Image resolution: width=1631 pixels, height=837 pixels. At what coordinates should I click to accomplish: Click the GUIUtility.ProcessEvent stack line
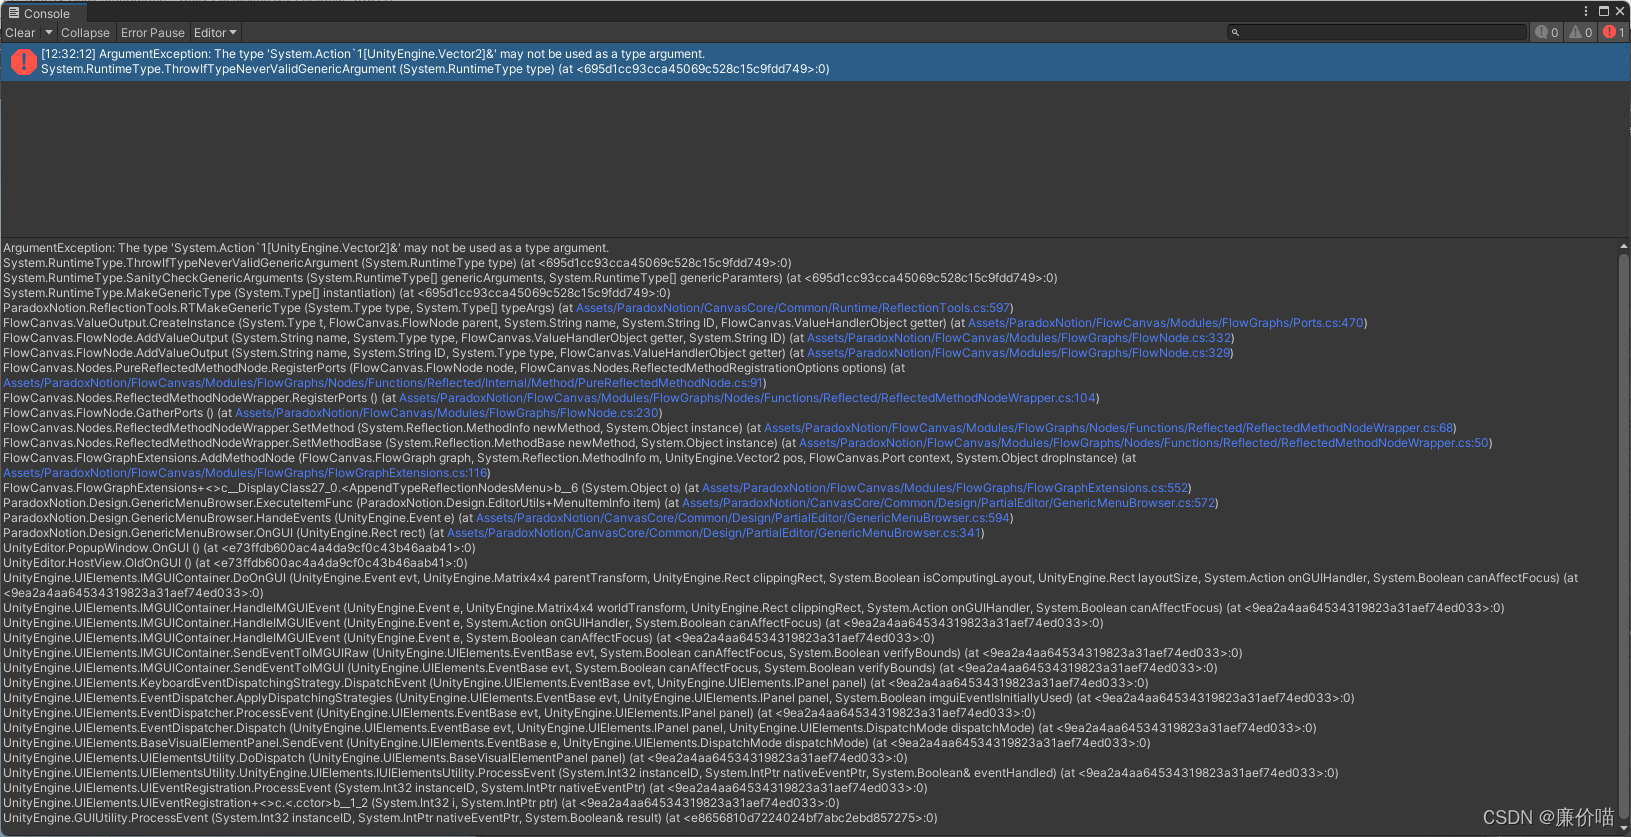pos(470,818)
